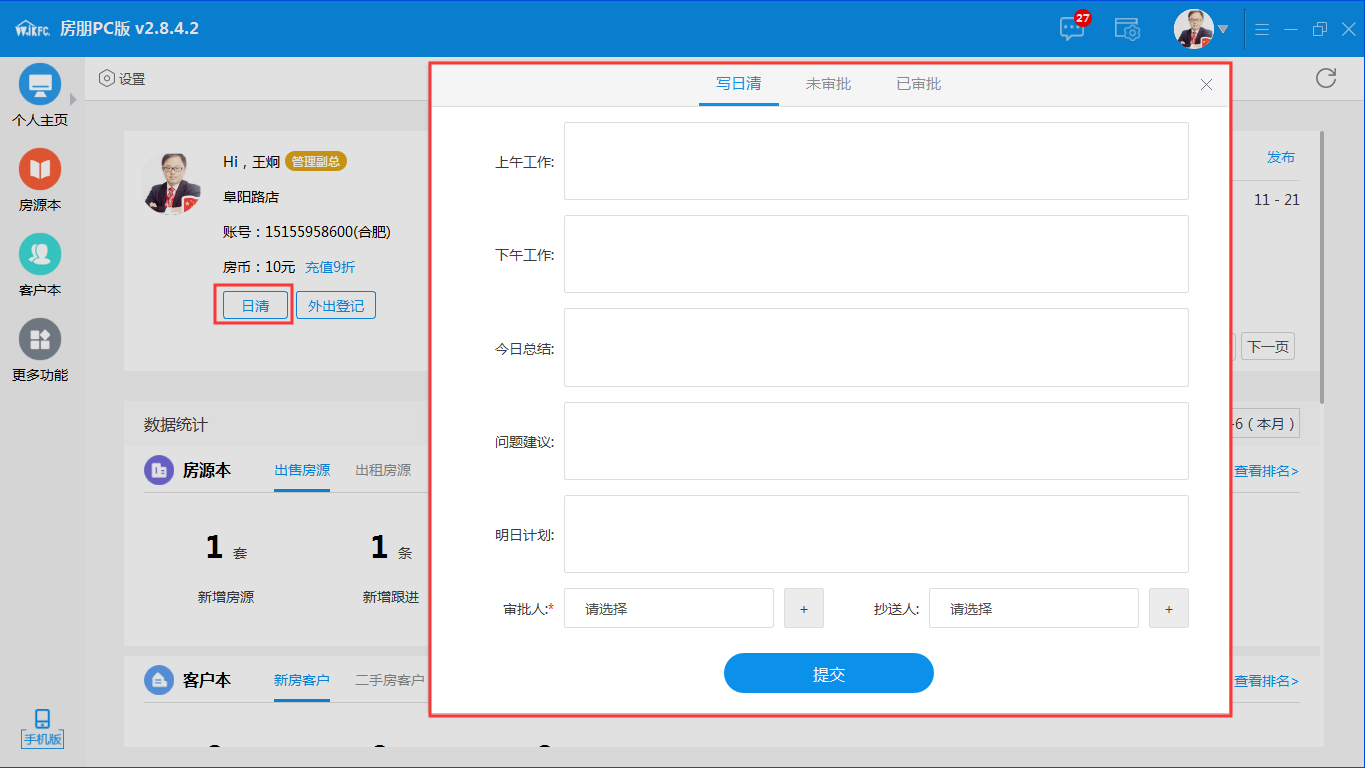The width and height of the screenshot is (1365, 768).
Task: Click the 提交 button
Action: tap(829, 674)
